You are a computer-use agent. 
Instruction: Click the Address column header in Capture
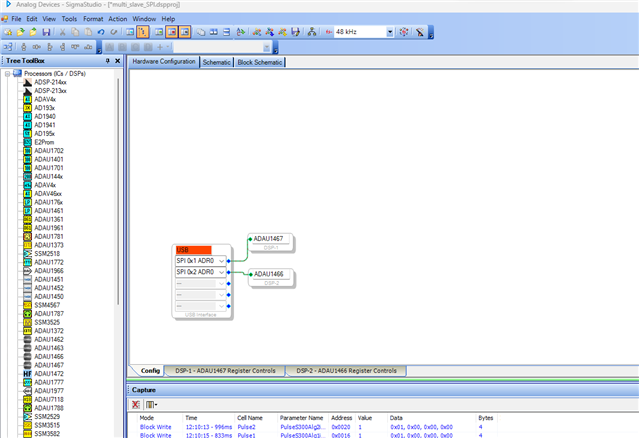(342, 418)
